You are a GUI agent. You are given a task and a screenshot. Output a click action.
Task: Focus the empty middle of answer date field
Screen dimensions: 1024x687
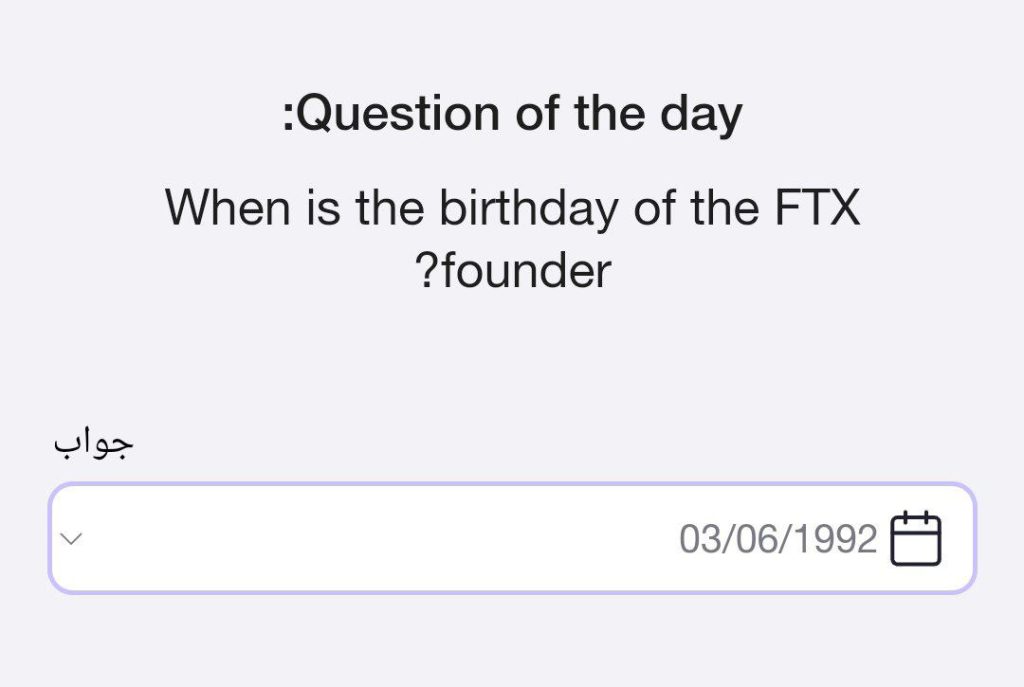(x=379, y=539)
